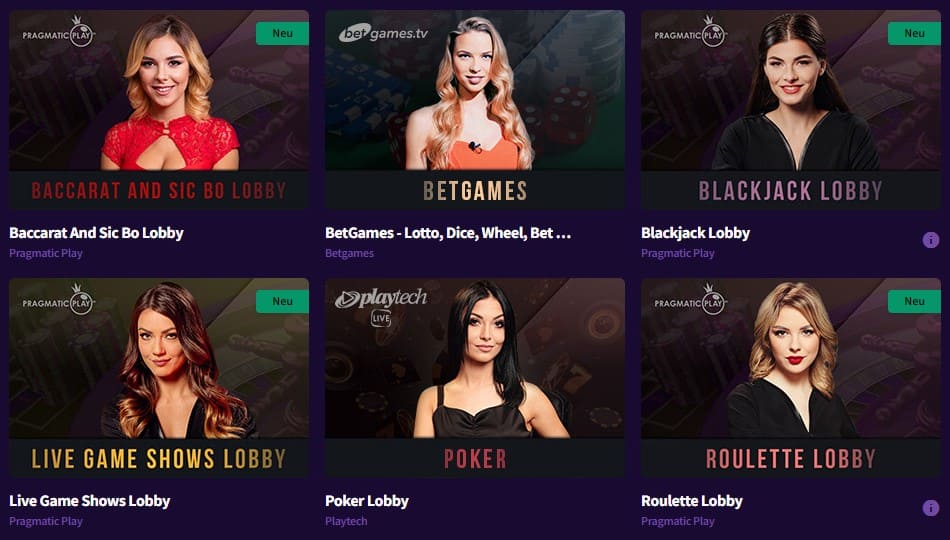Click Pragmatic Play logo on Live Game Shows tile
The image size is (950, 540).
(58, 299)
